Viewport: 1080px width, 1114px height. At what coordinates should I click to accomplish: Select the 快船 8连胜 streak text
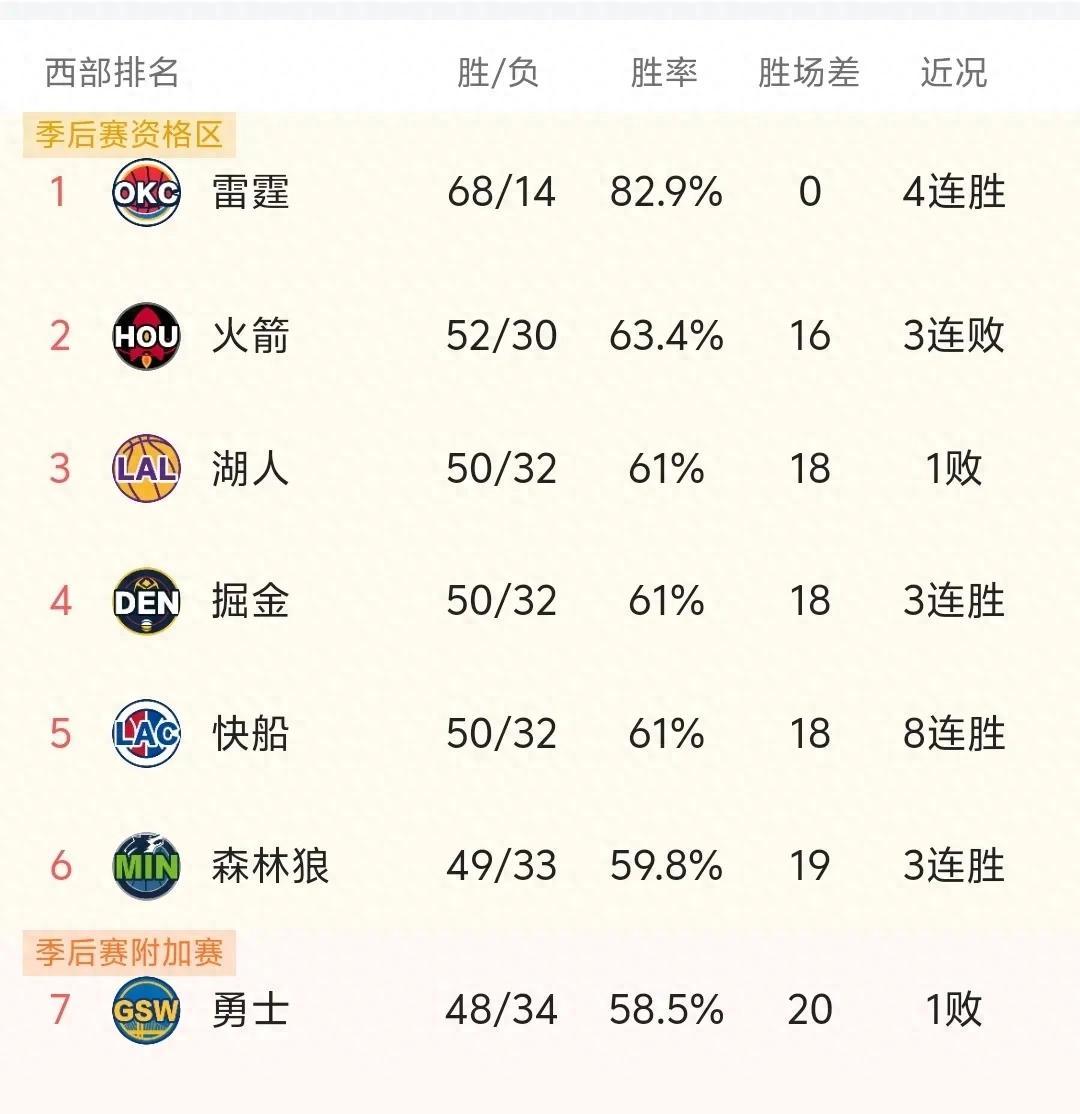pyautogui.click(x=954, y=733)
